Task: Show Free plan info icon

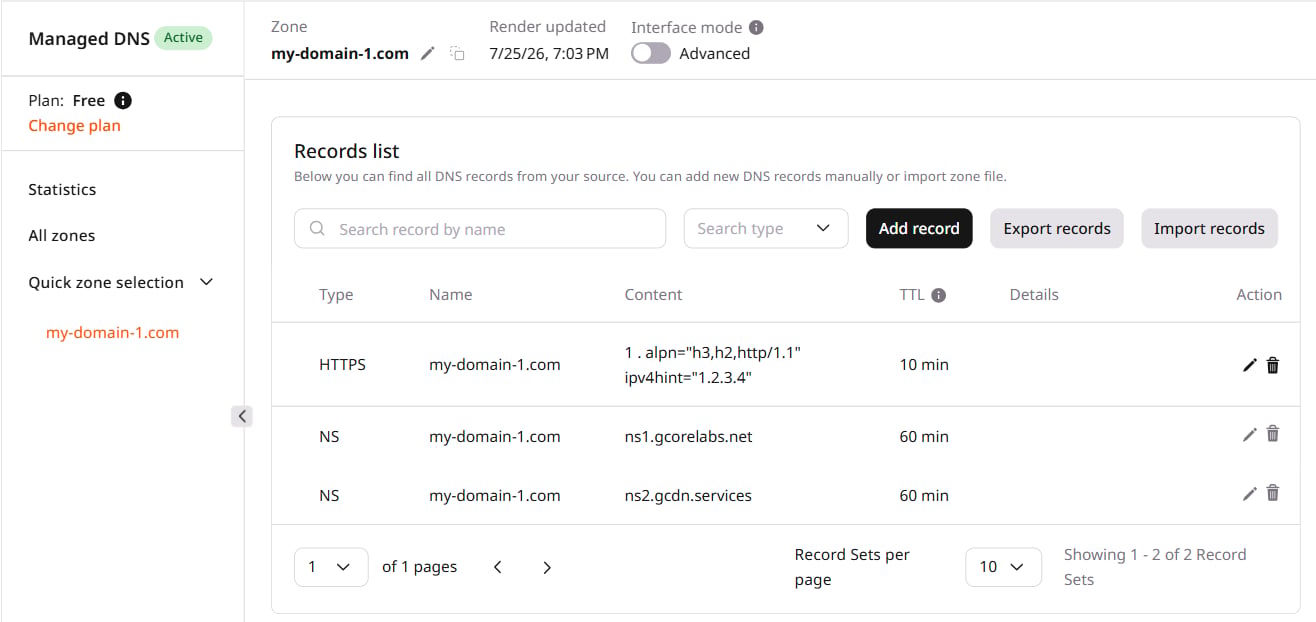Action: click(x=122, y=100)
